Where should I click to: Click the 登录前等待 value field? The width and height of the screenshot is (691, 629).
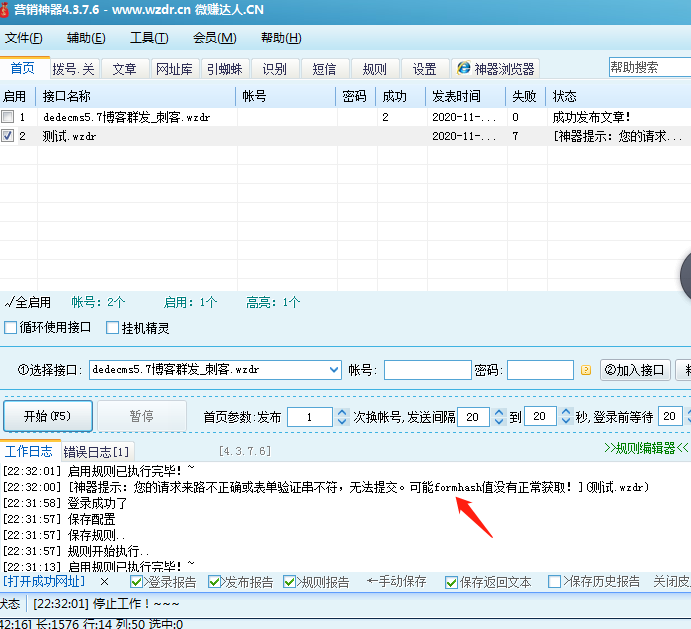pyautogui.click(x=670, y=417)
